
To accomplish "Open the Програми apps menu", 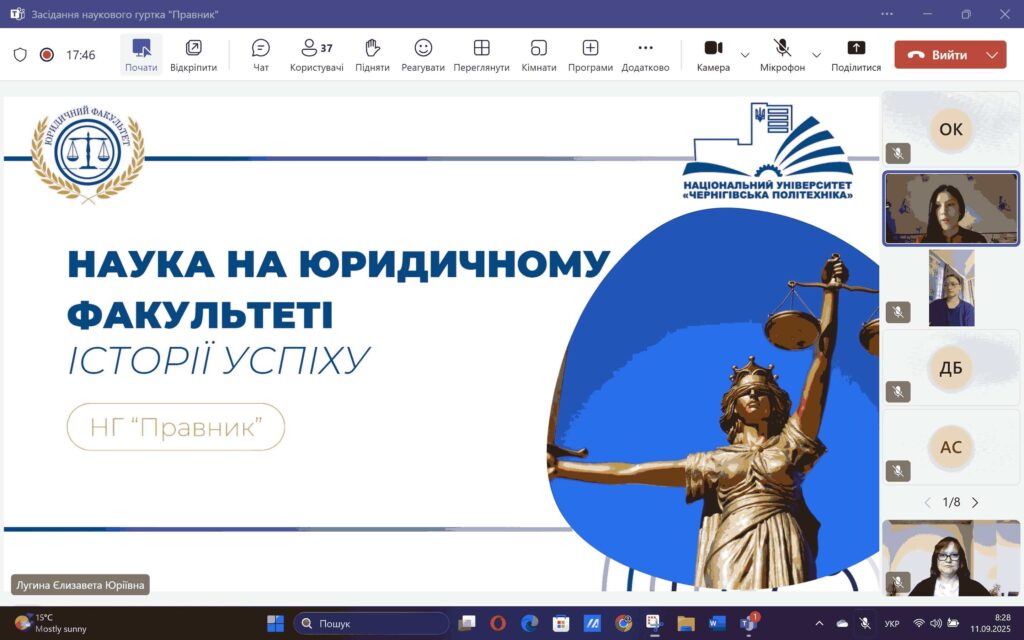I will point(590,55).
